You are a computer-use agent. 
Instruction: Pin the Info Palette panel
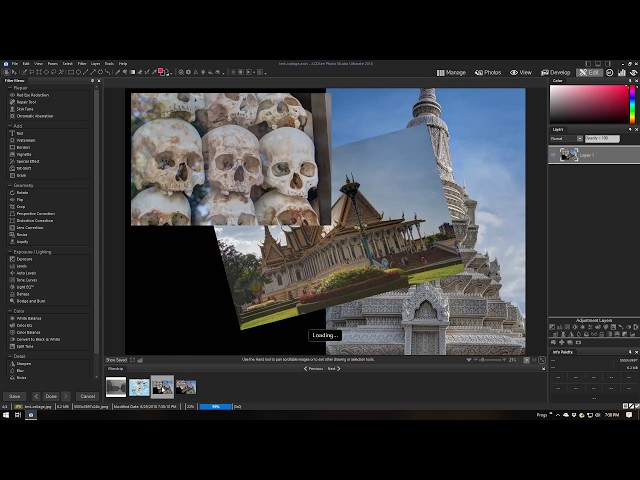[630, 352]
